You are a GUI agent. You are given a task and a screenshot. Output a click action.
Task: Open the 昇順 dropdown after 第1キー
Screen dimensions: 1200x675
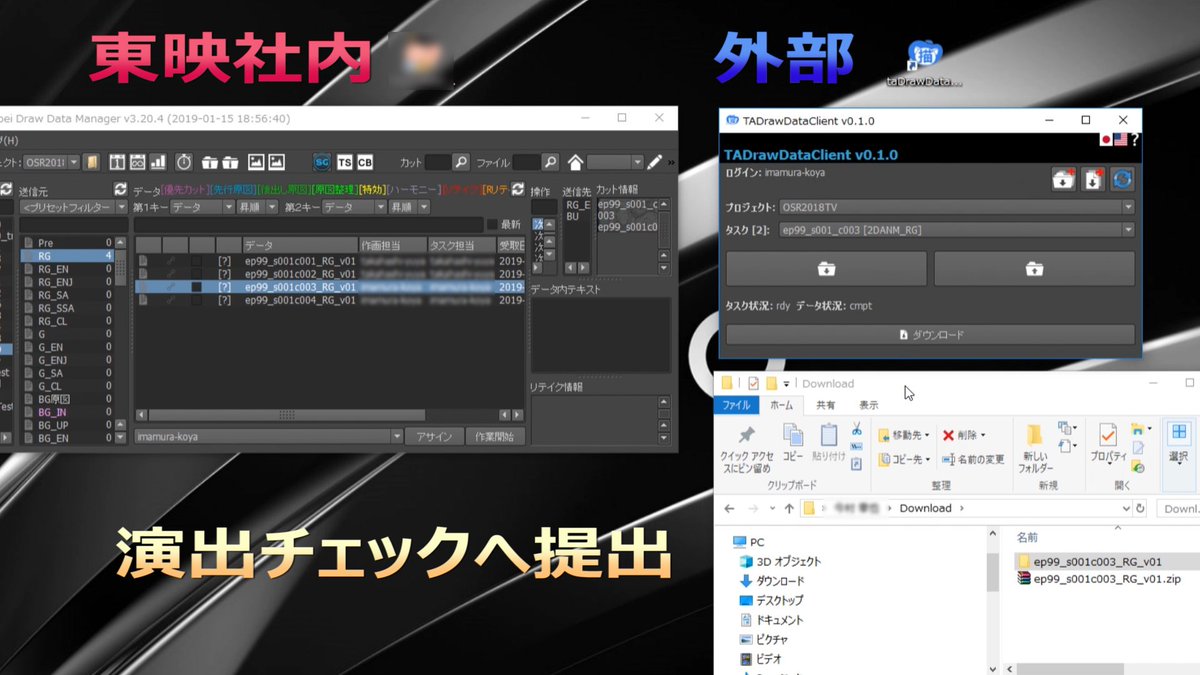pos(259,207)
